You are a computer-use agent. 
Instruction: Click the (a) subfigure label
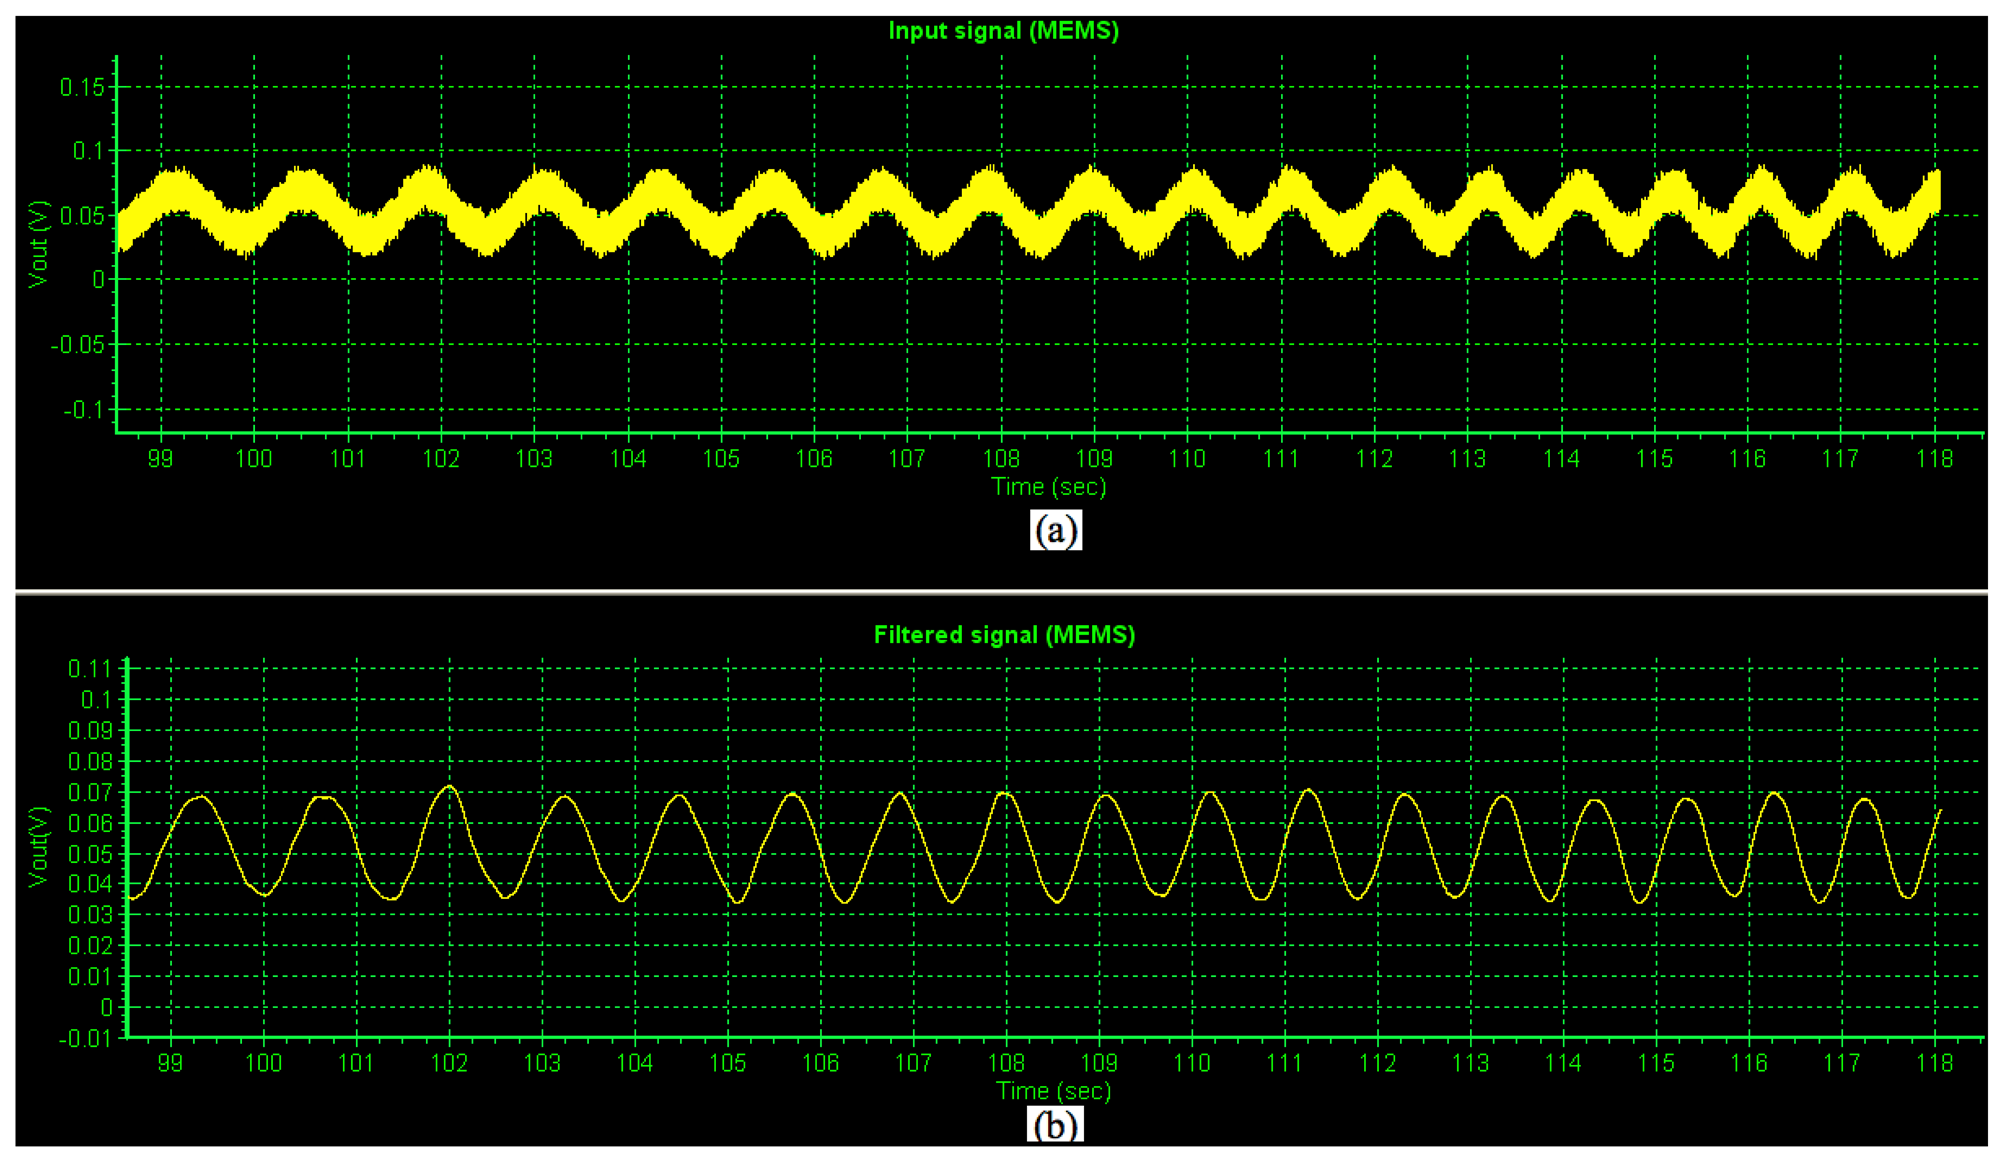coord(1055,529)
